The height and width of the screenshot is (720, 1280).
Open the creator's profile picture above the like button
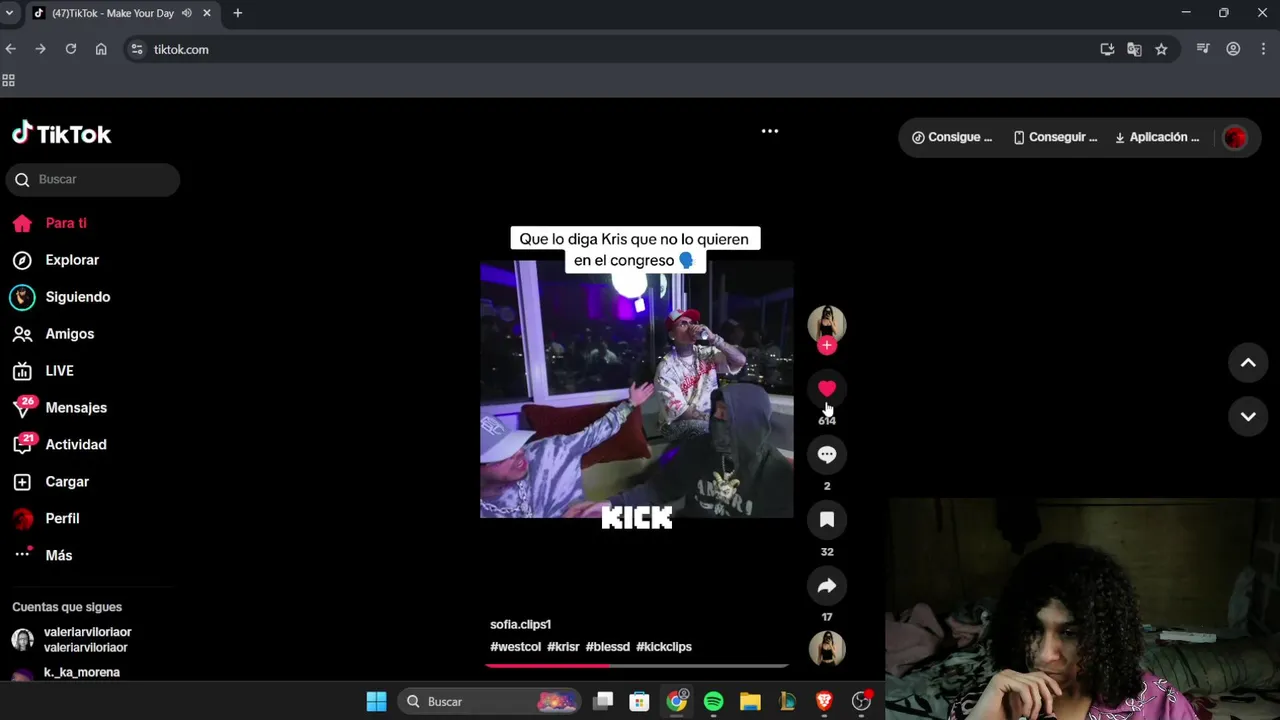(826, 324)
